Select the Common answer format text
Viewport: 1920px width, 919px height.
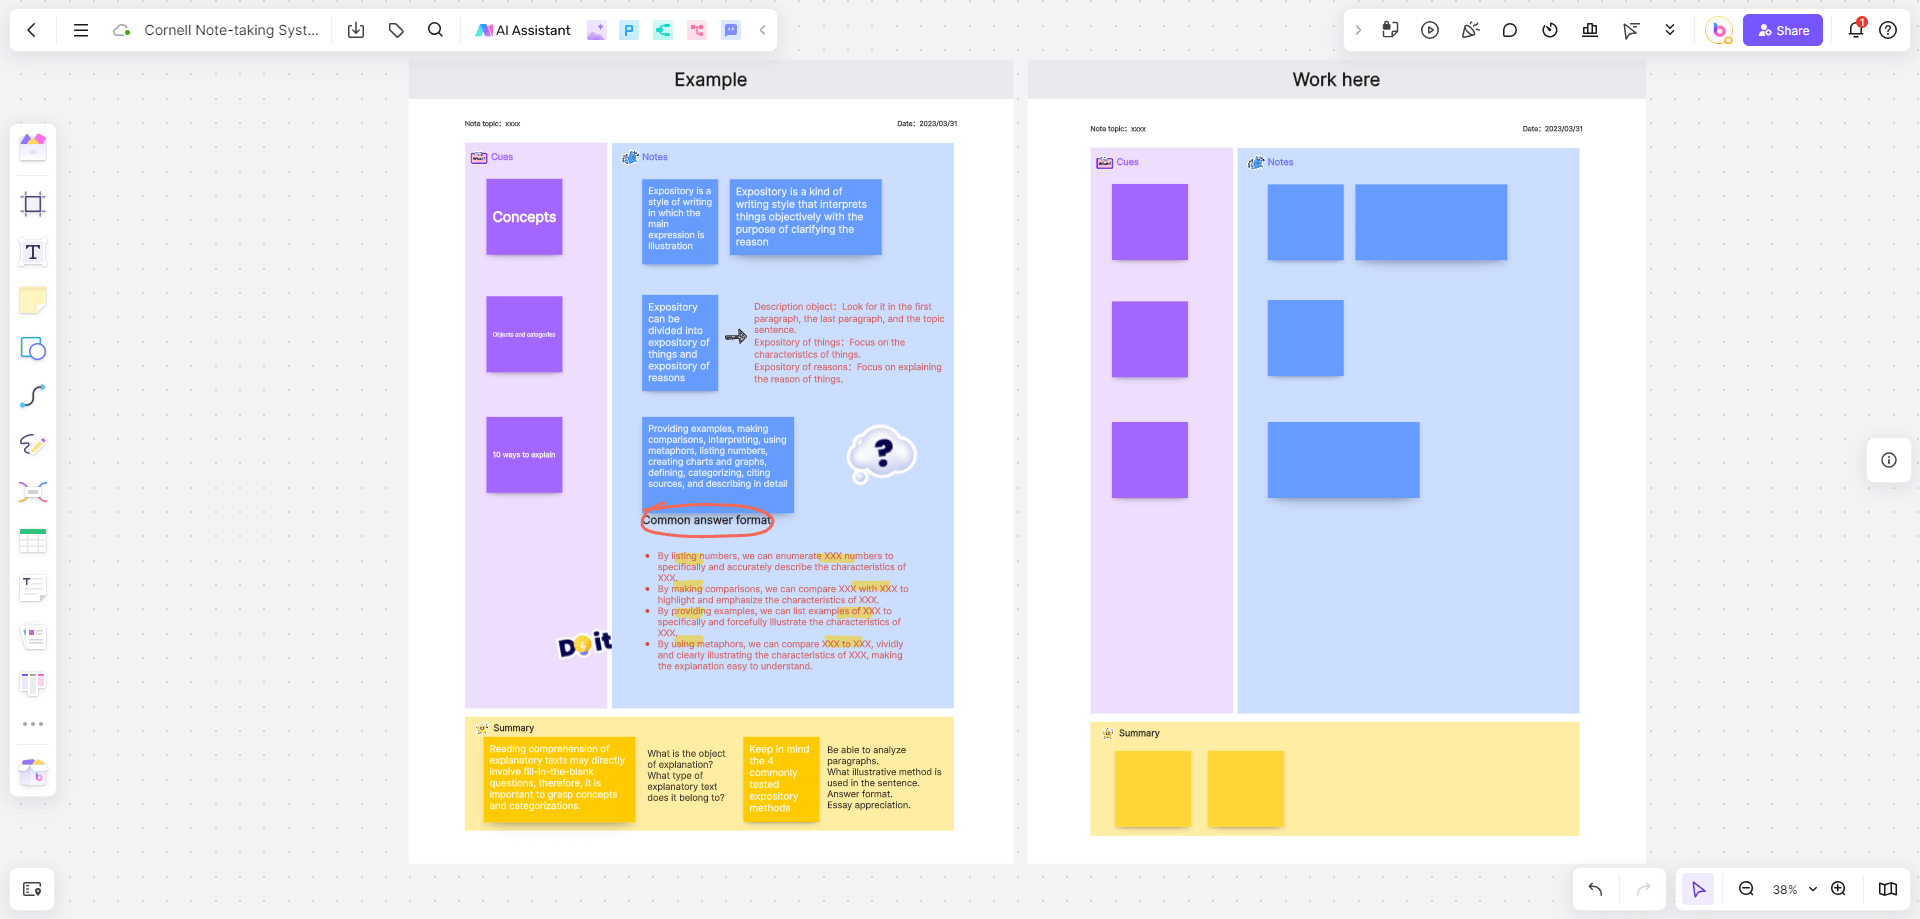(707, 520)
